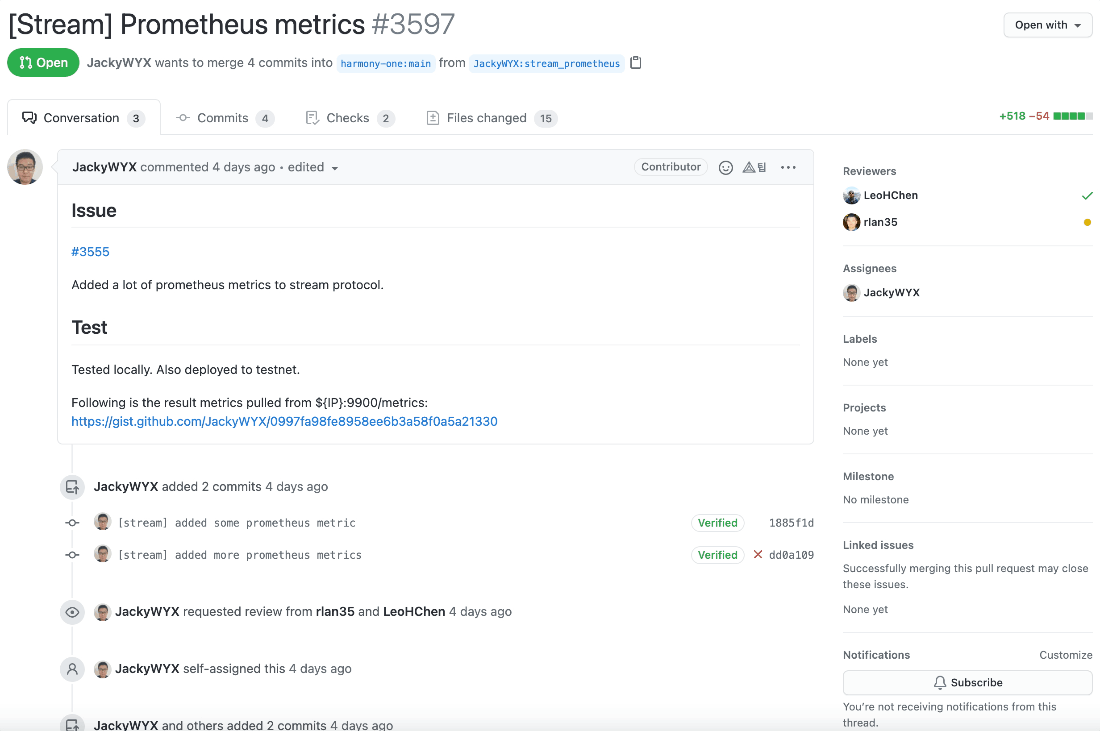Click the first commit node icon in the timeline
Image resolution: width=1100 pixels, height=731 pixels.
[72, 523]
